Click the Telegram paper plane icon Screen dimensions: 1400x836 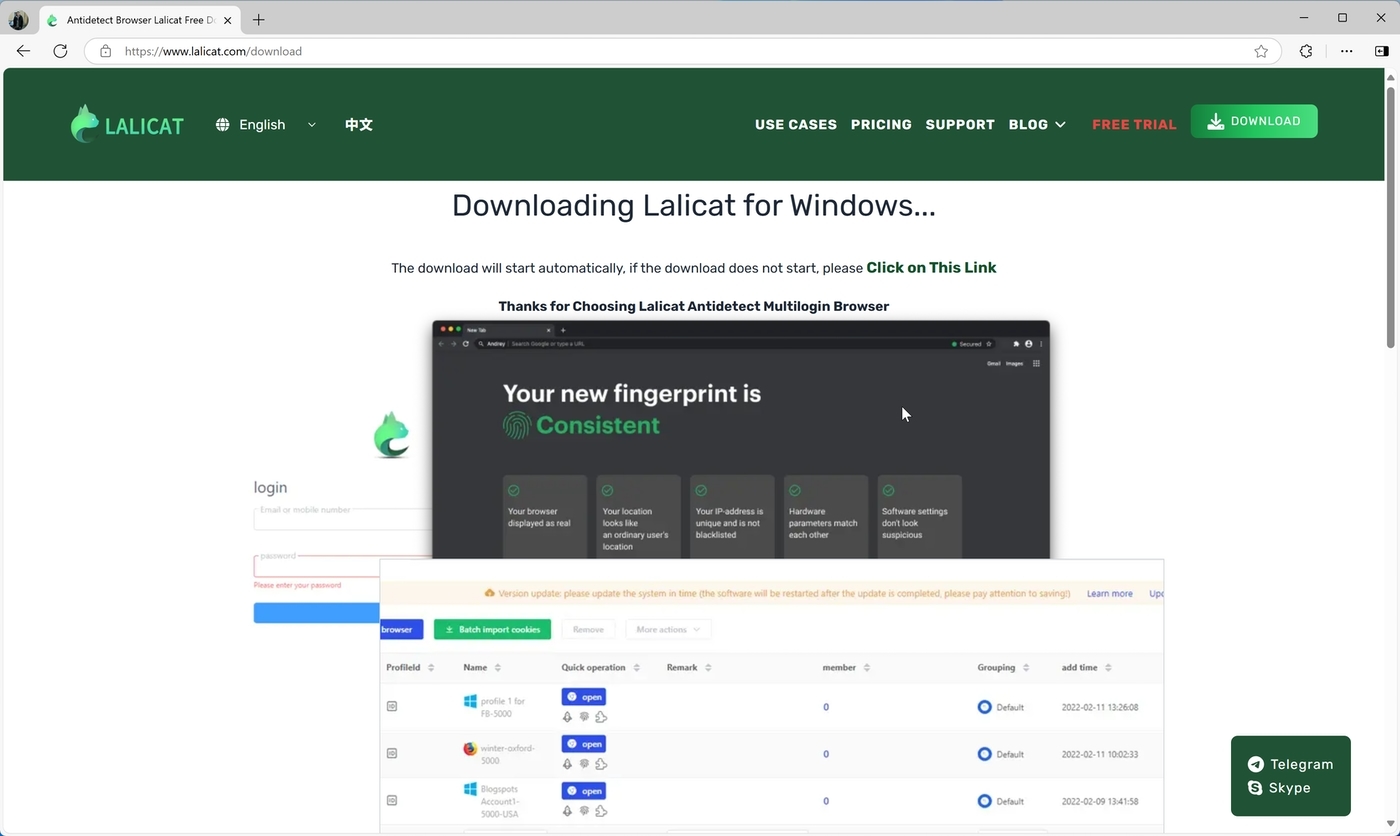[x=1255, y=764]
